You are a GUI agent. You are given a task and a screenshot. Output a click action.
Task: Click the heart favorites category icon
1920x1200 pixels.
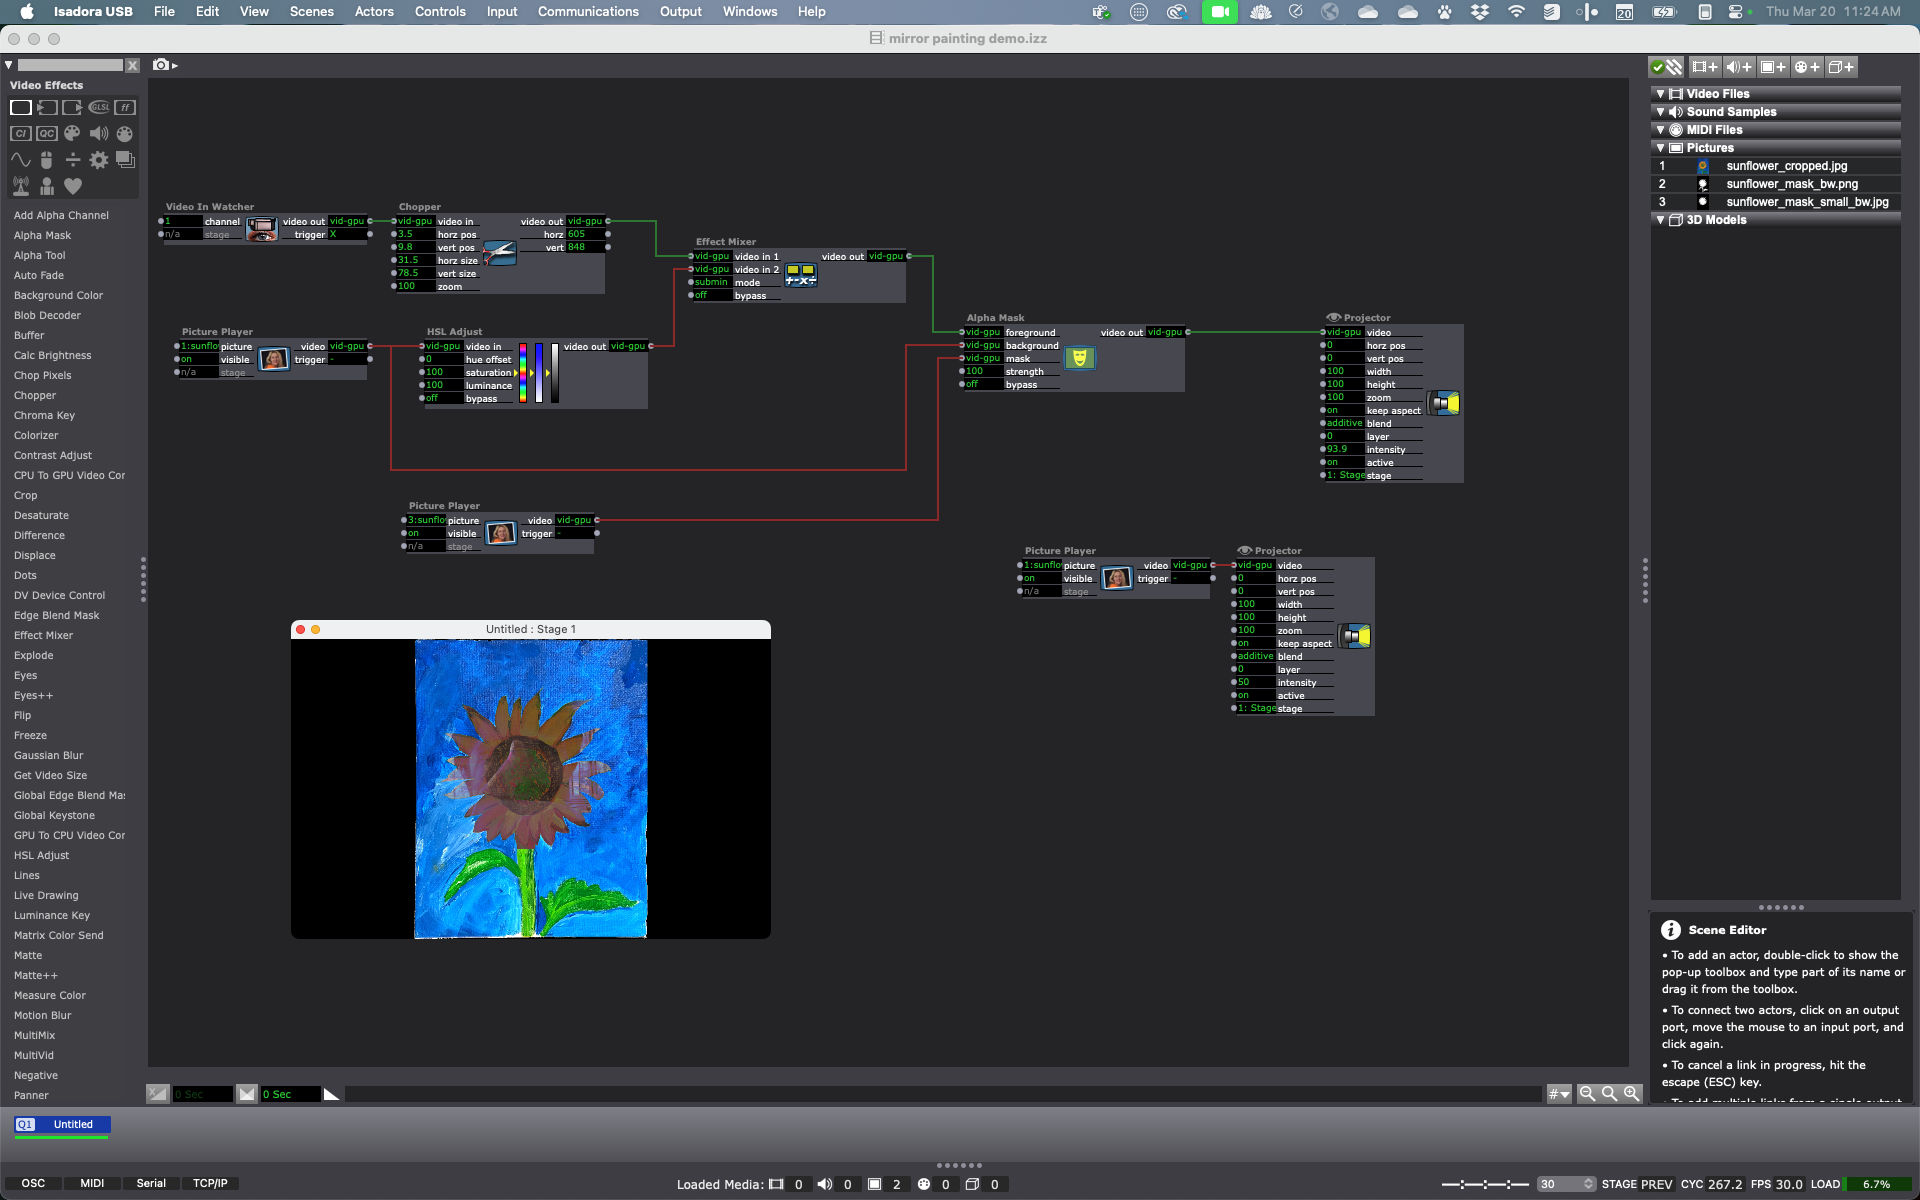(x=73, y=186)
